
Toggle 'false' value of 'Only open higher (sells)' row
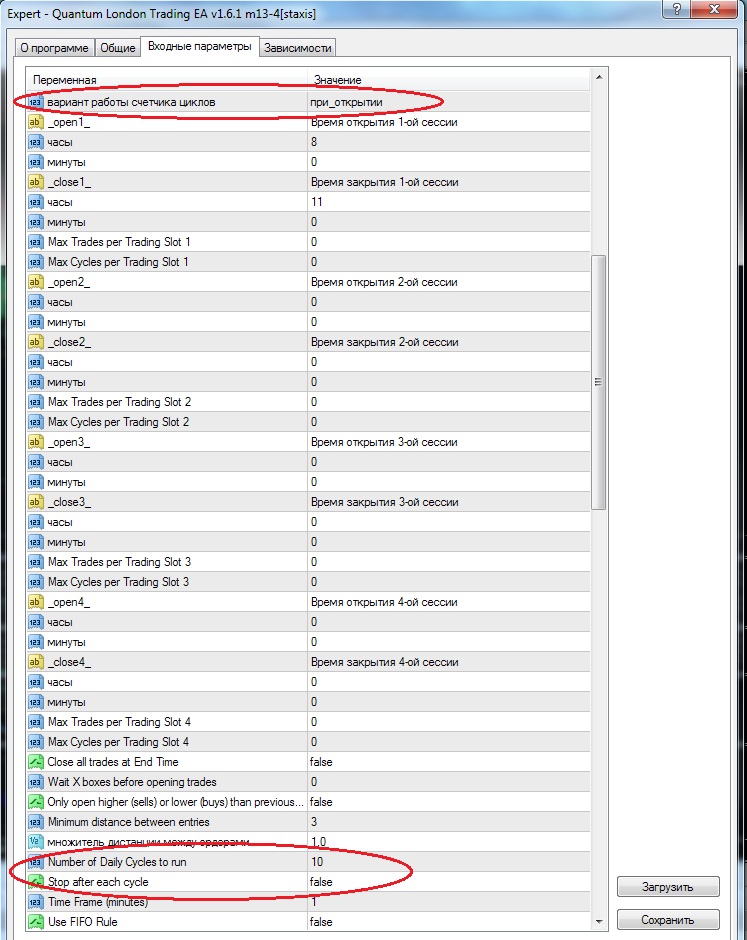pyautogui.click(x=449, y=802)
